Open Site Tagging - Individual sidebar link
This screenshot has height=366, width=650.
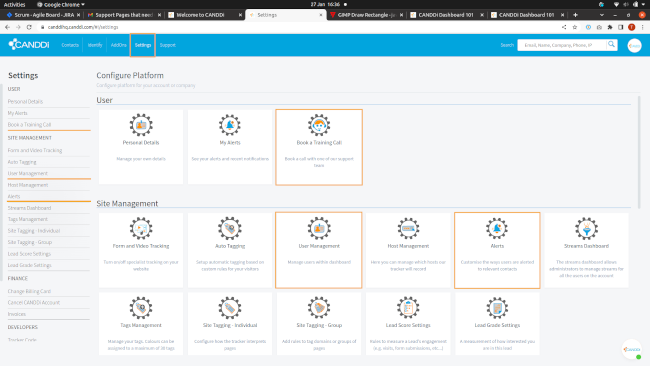pyautogui.click(x=34, y=231)
